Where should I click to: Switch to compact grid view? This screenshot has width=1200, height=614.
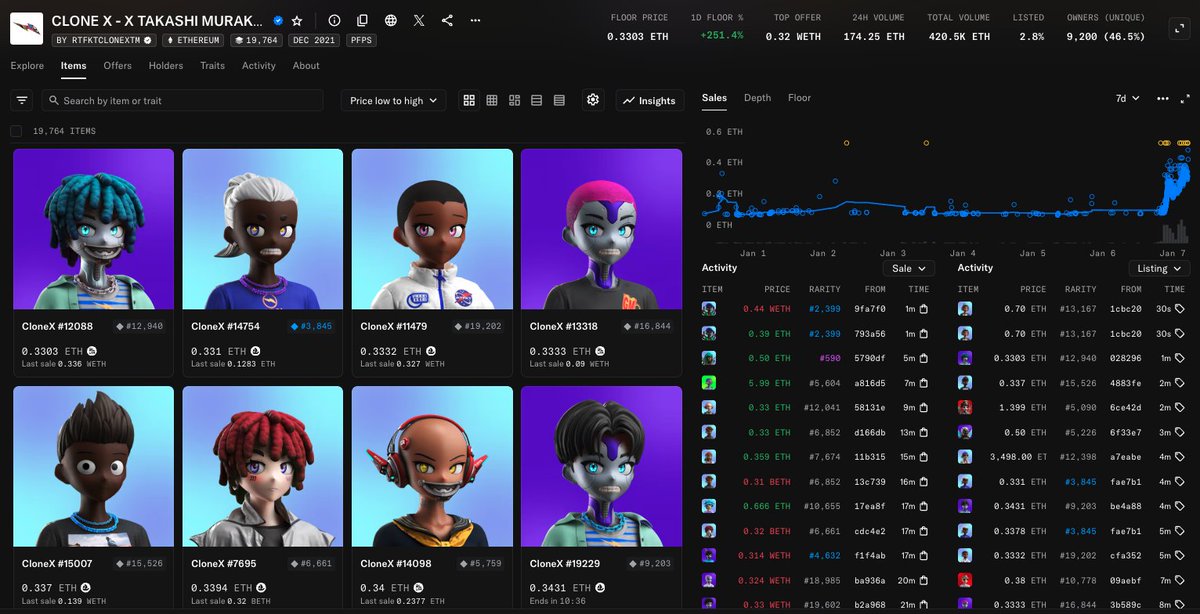click(492, 100)
